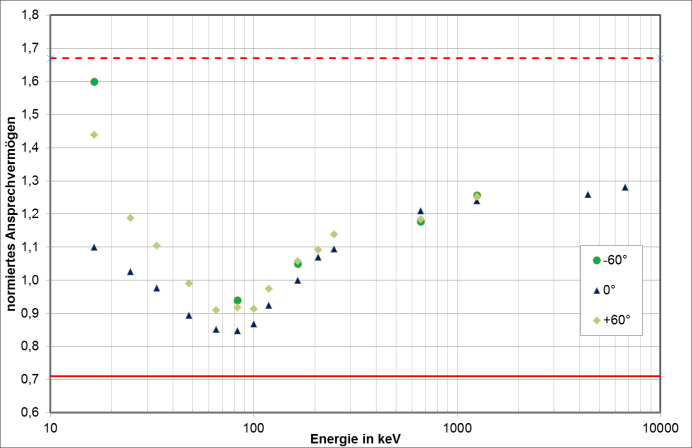The height and width of the screenshot is (448, 692).
Task: Click the leftmost 0° triangle data point
Action: (x=94, y=247)
